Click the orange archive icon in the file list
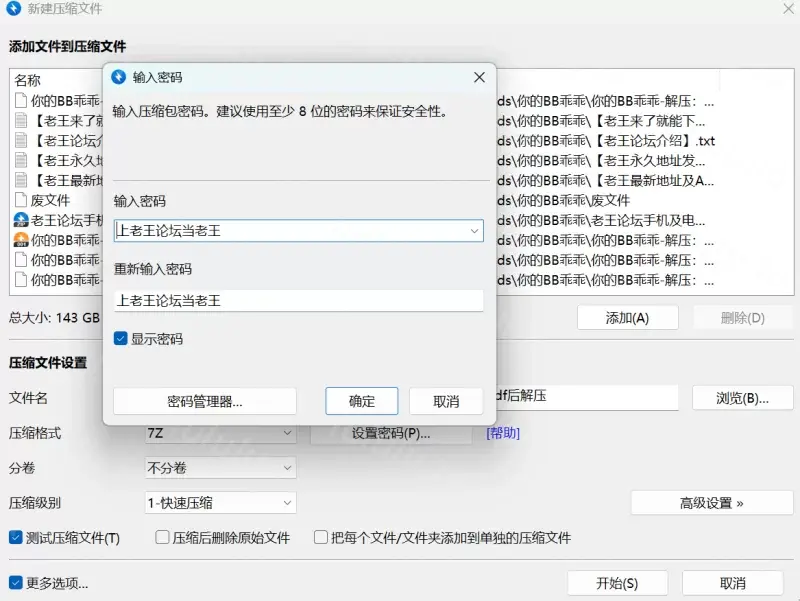The image size is (800, 601). point(21,240)
